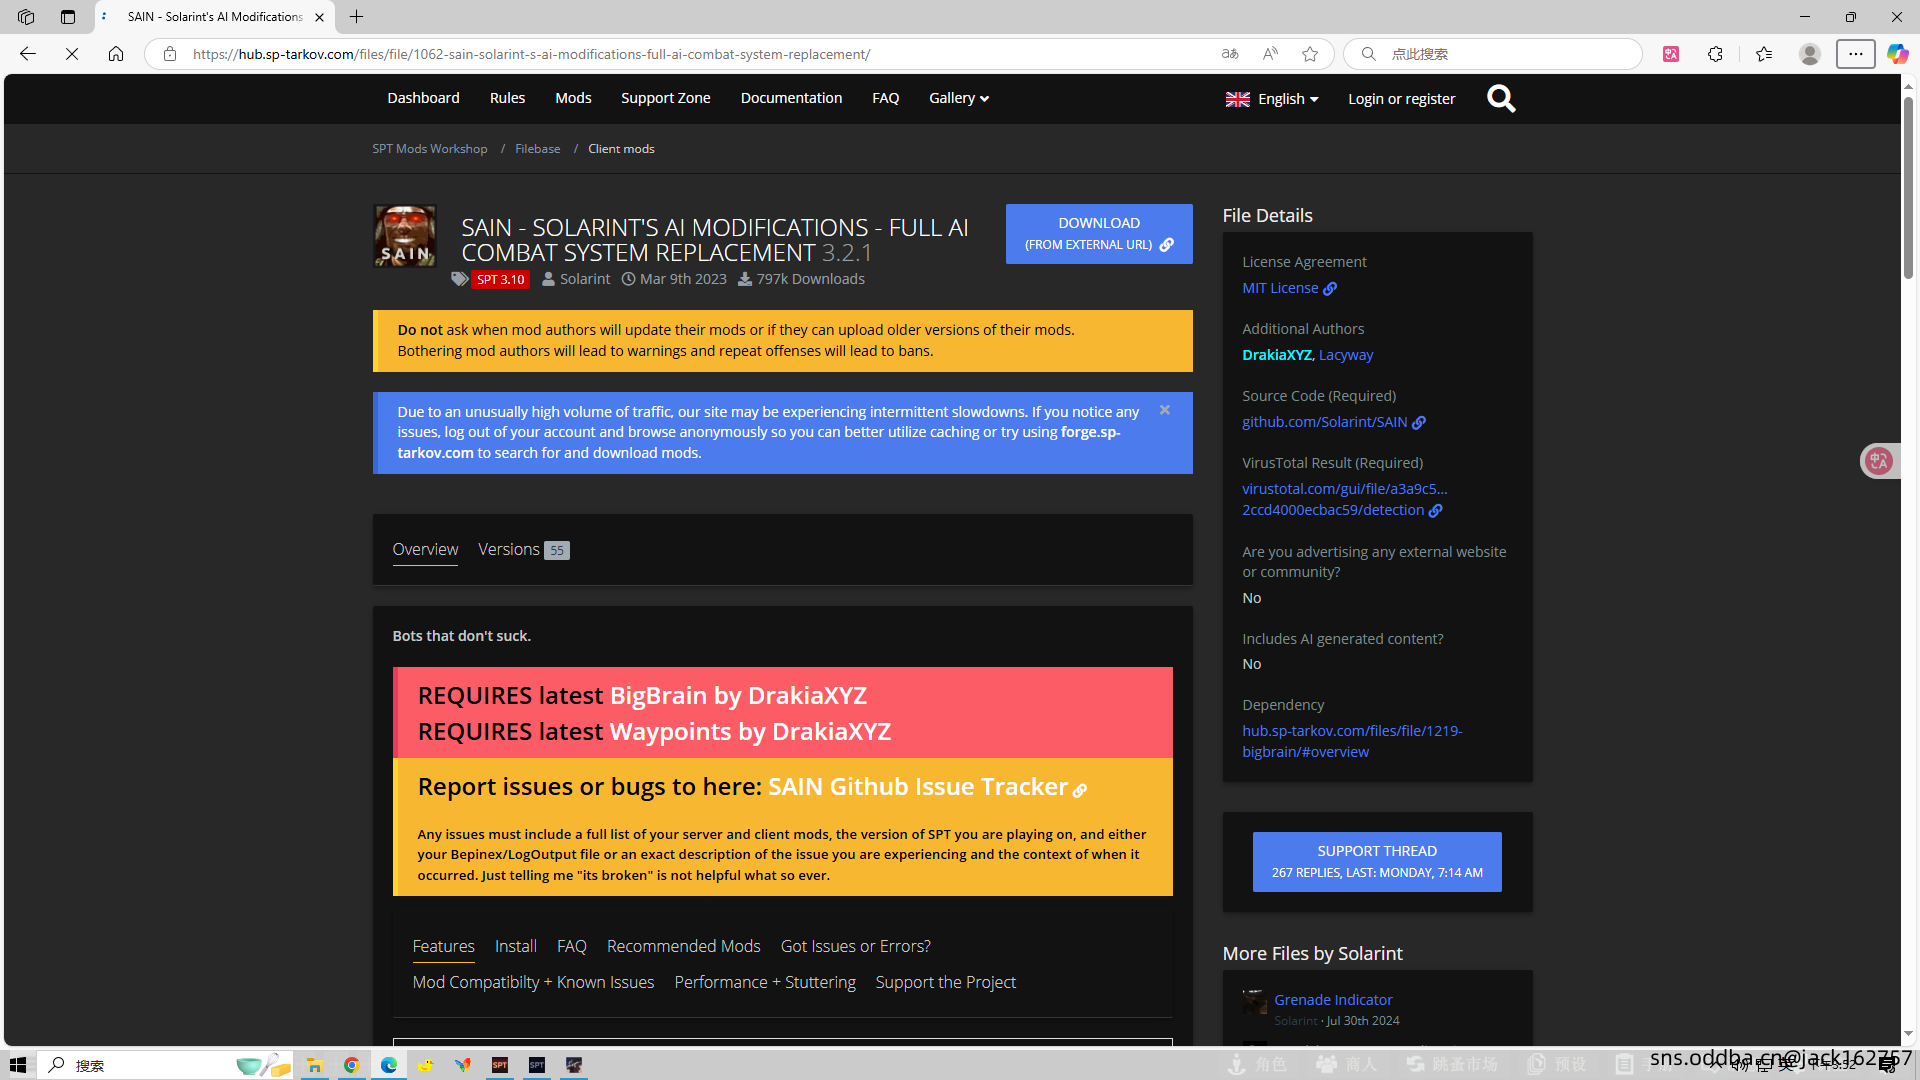
Task: Click the red translation extension icon
Action: (1671, 54)
